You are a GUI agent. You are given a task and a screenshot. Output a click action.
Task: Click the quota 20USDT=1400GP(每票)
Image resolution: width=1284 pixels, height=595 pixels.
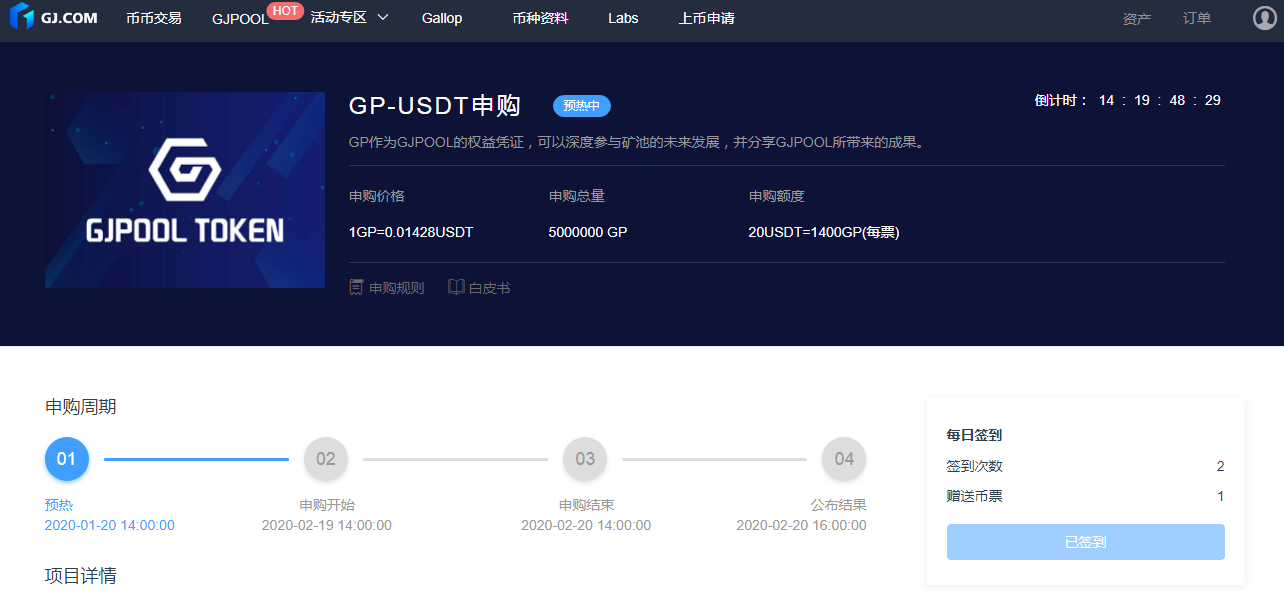[x=824, y=232]
